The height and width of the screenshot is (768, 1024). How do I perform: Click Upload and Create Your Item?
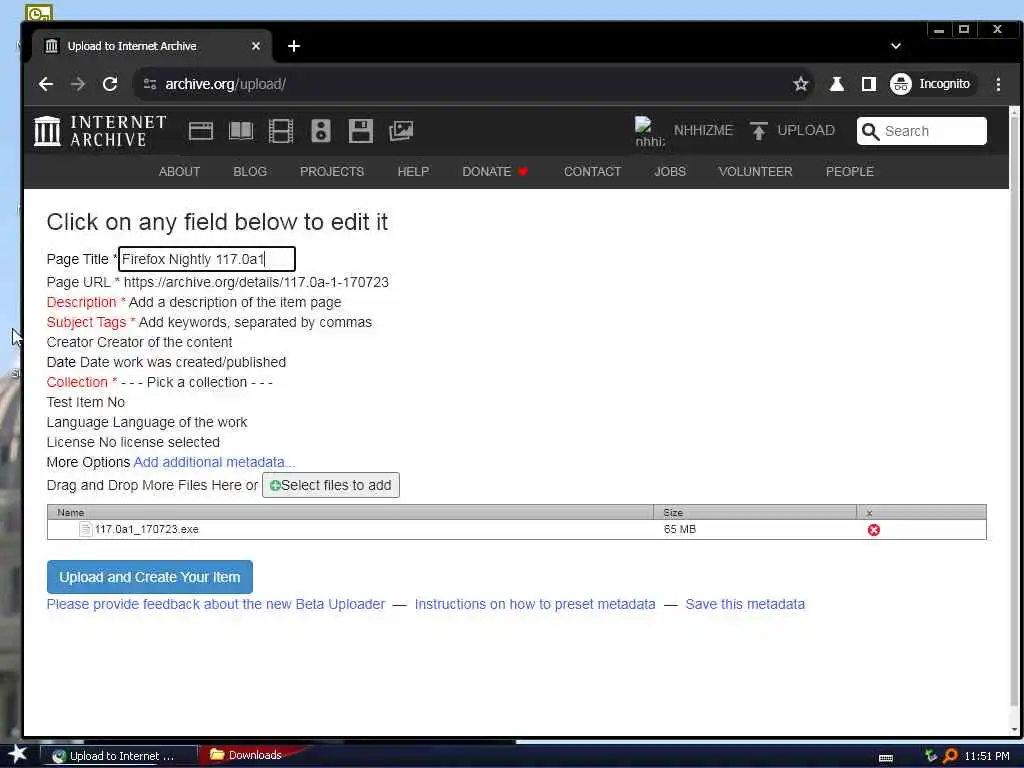coord(150,577)
